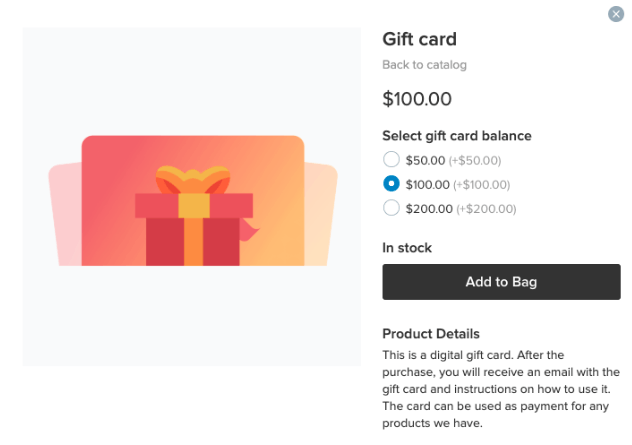This screenshot has width=632, height=445.
Task: Click the (+$200.00) price modifier text
Action: [485, 209]
